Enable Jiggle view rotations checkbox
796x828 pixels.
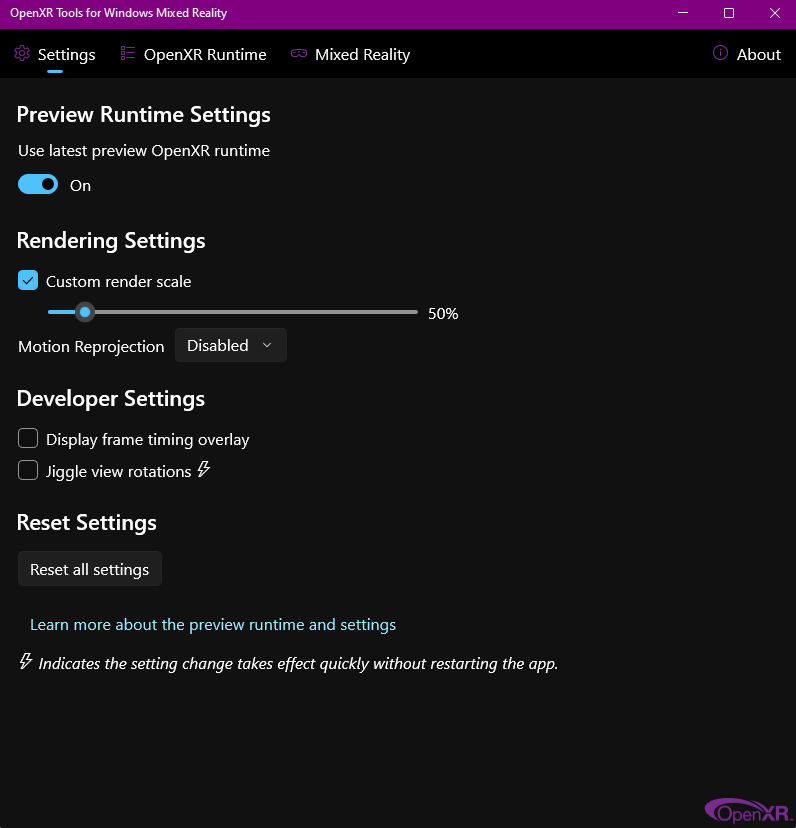click(28, 470)
